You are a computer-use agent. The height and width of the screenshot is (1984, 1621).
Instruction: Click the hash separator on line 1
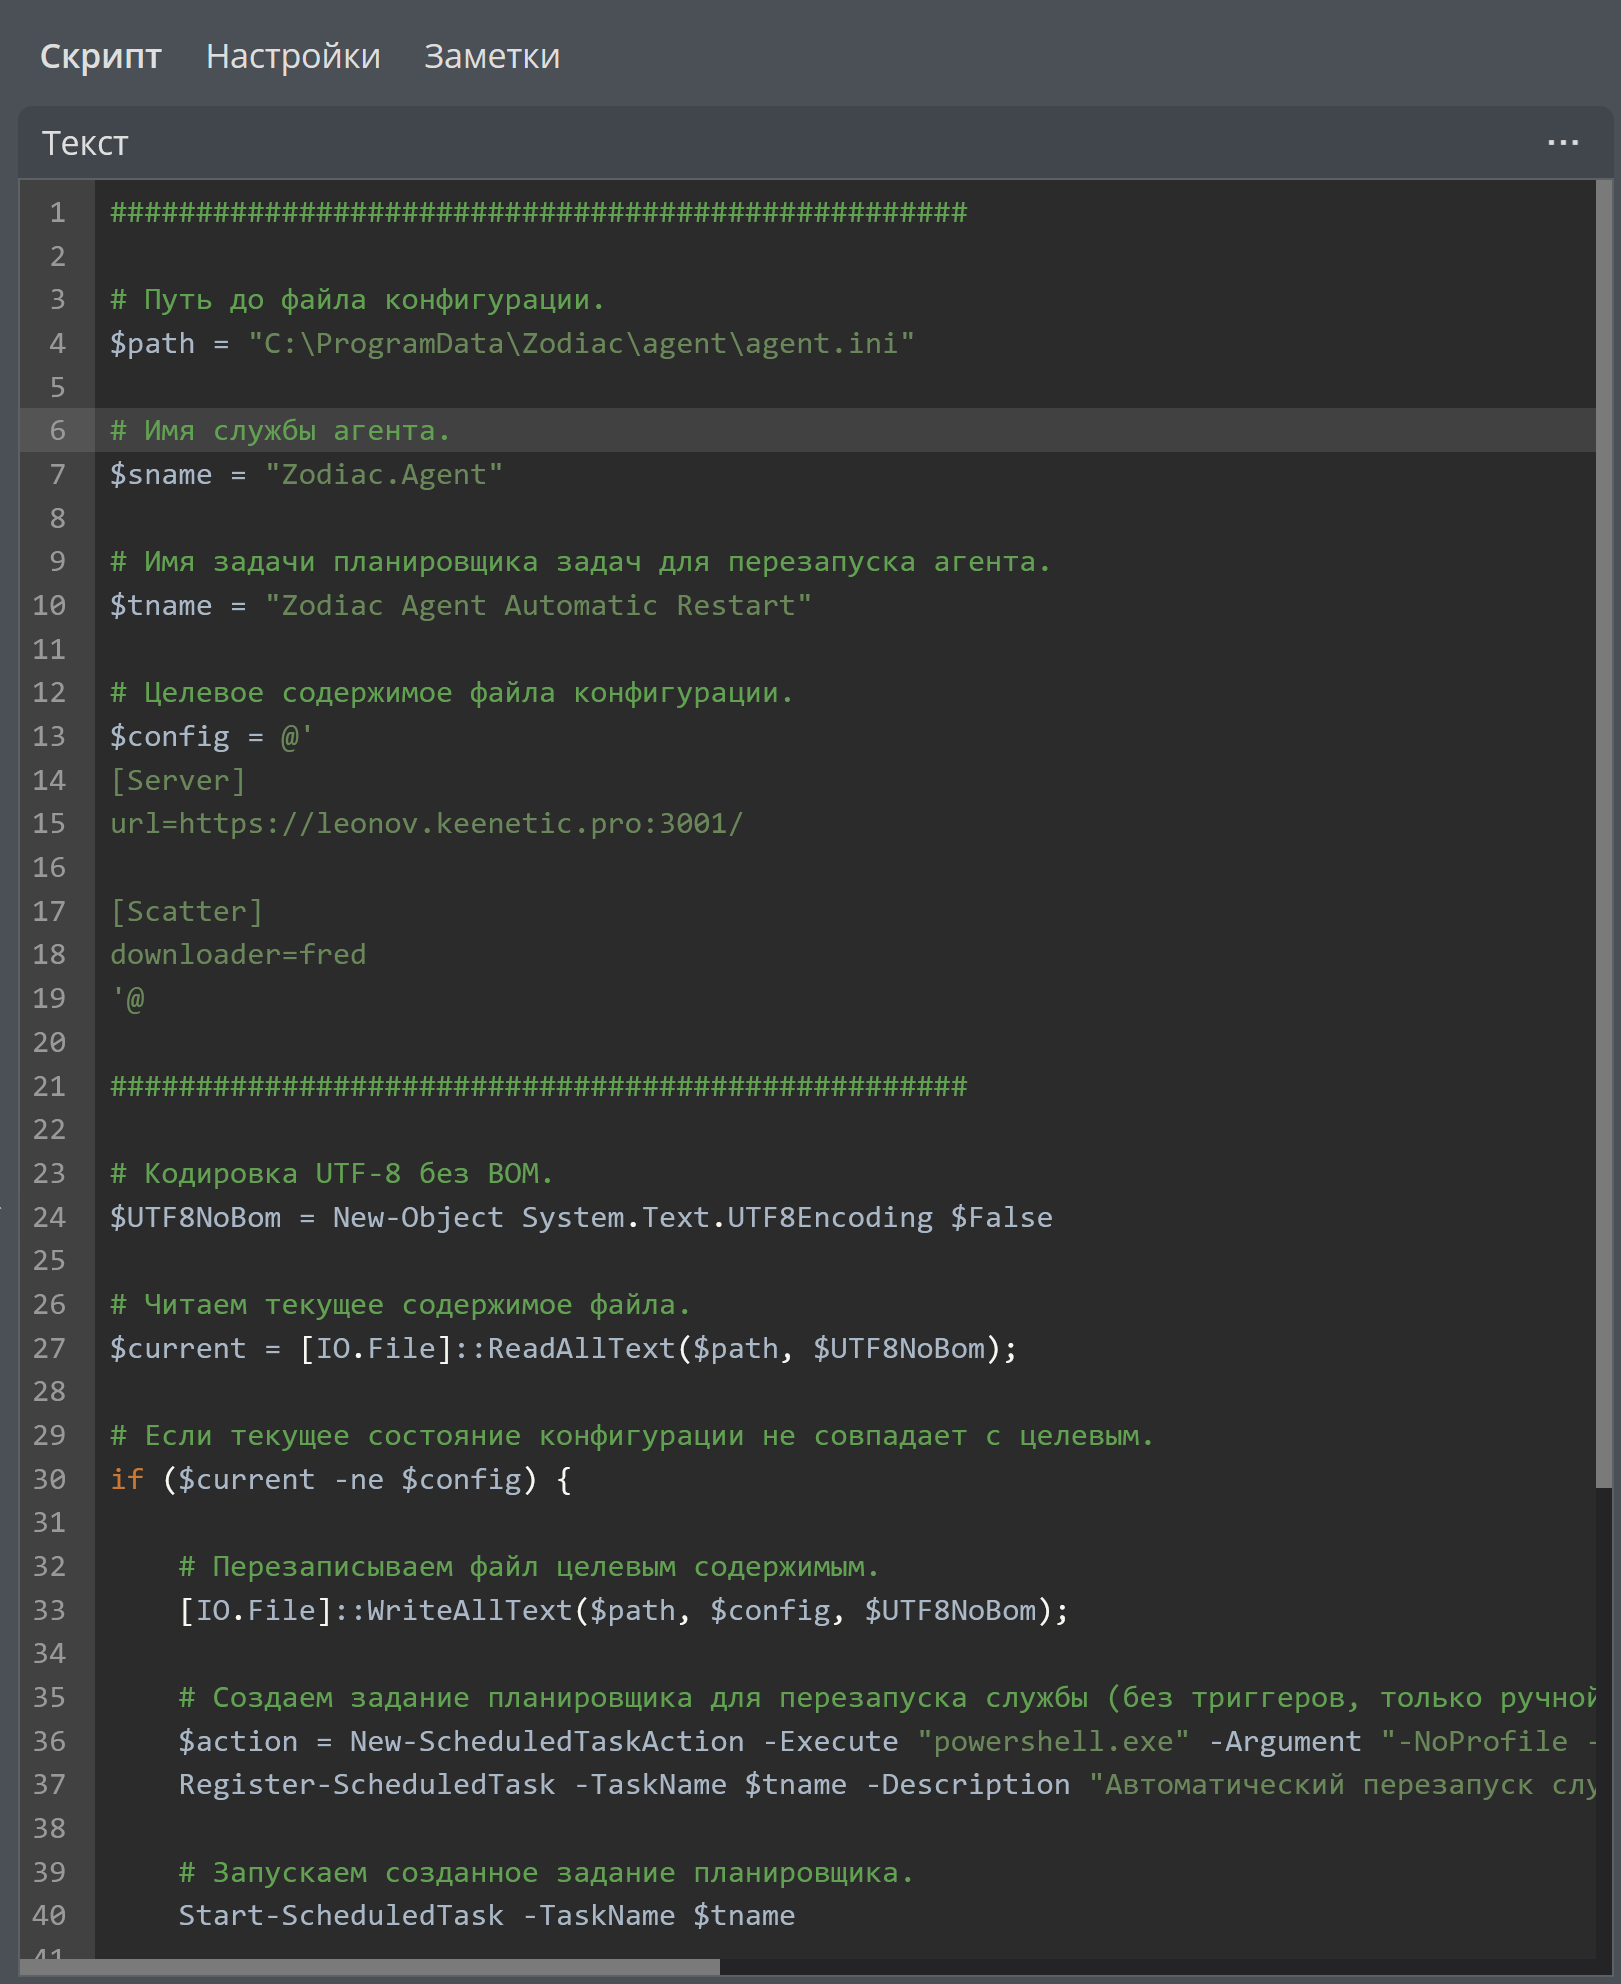(539, 213)
